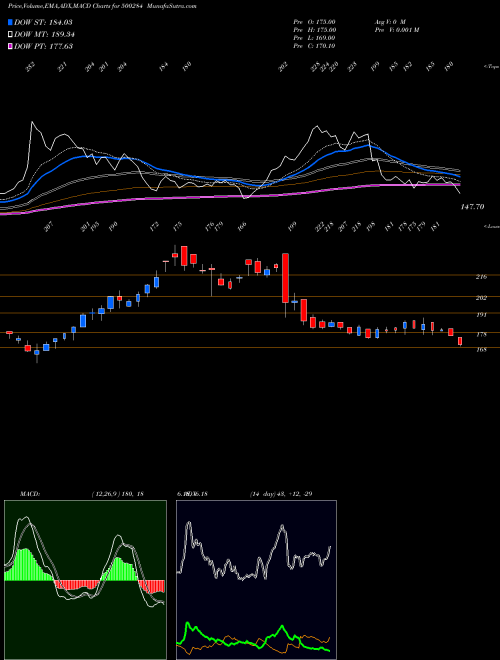Screen dimensions: 500x660
Task: Click the 'Pre H: 175.60' high value
Action: pos(314,29)
